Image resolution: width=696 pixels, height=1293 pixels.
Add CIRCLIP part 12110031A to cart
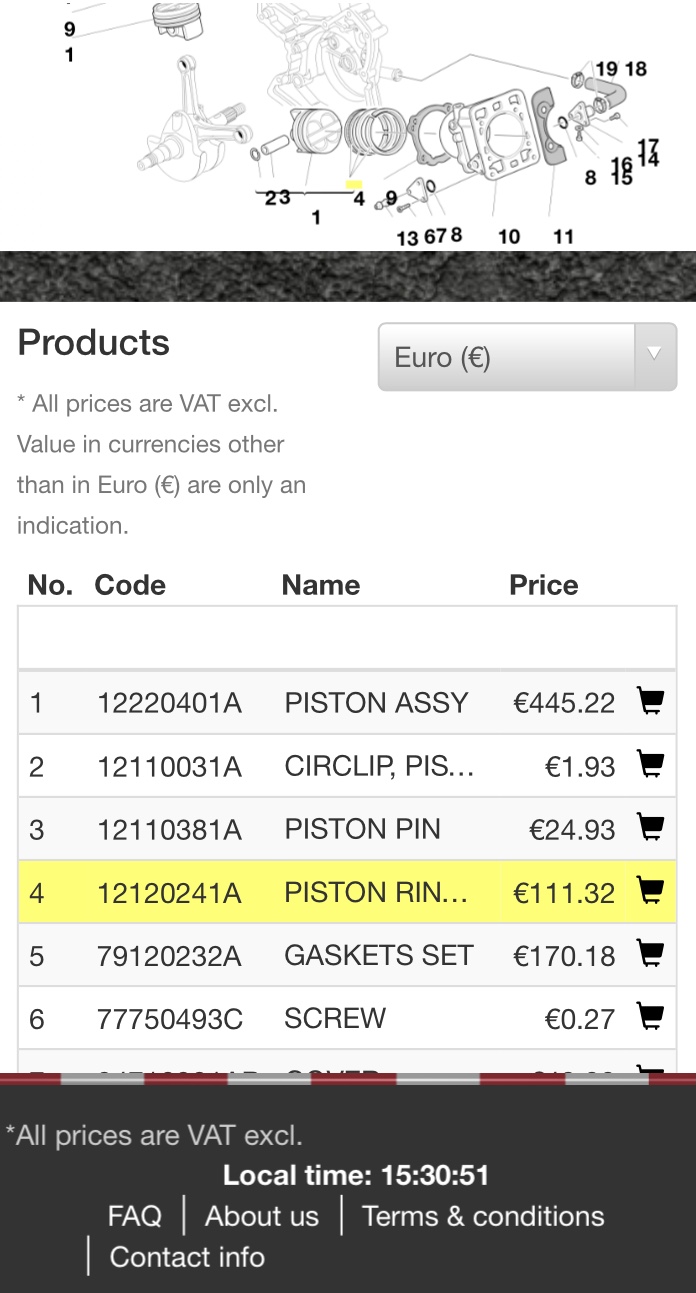[650, 766]
